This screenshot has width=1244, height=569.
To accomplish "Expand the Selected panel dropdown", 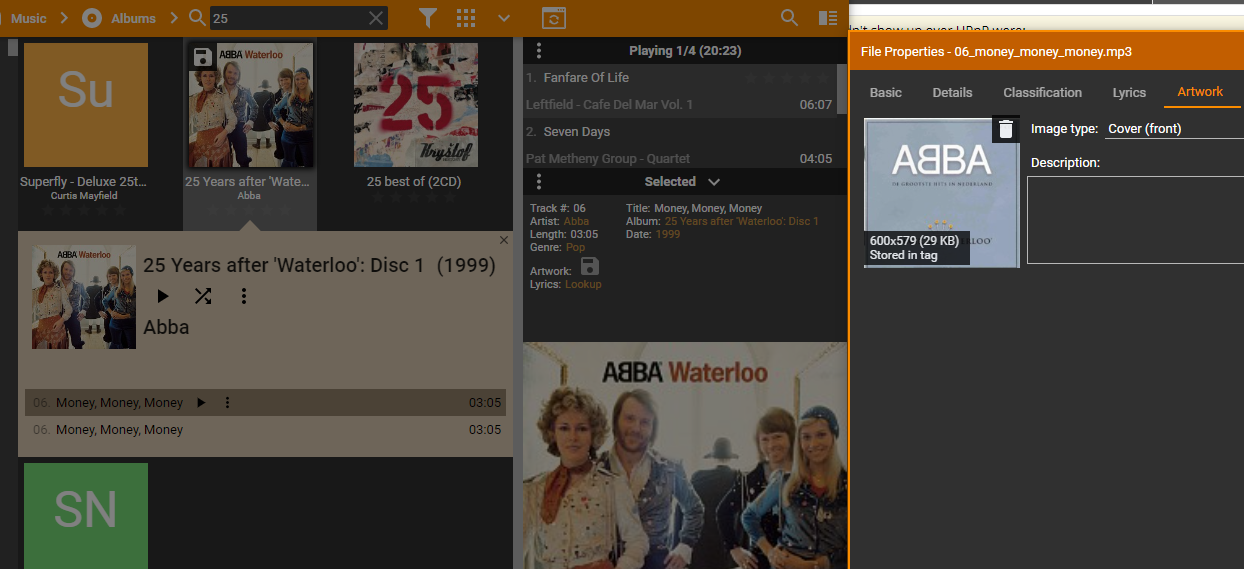I will (714, 181).
